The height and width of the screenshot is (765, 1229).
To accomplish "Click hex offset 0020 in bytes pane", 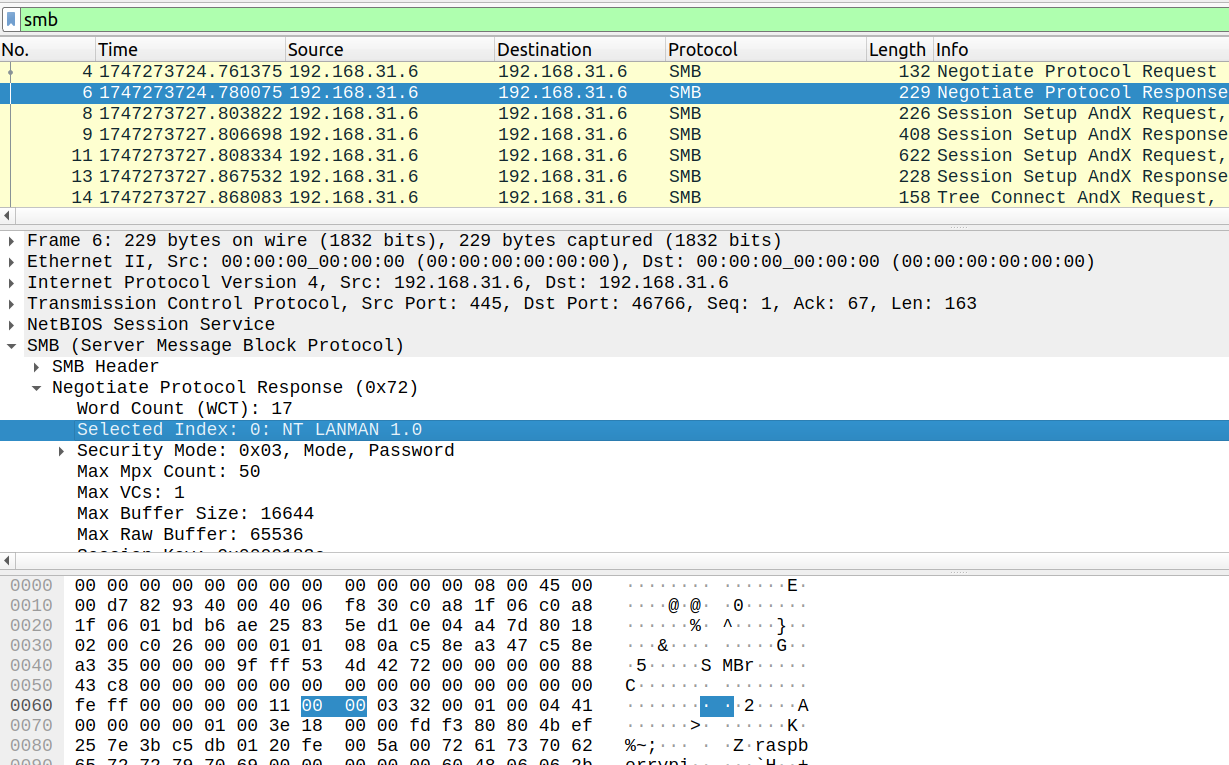I will tap(31, 625).
